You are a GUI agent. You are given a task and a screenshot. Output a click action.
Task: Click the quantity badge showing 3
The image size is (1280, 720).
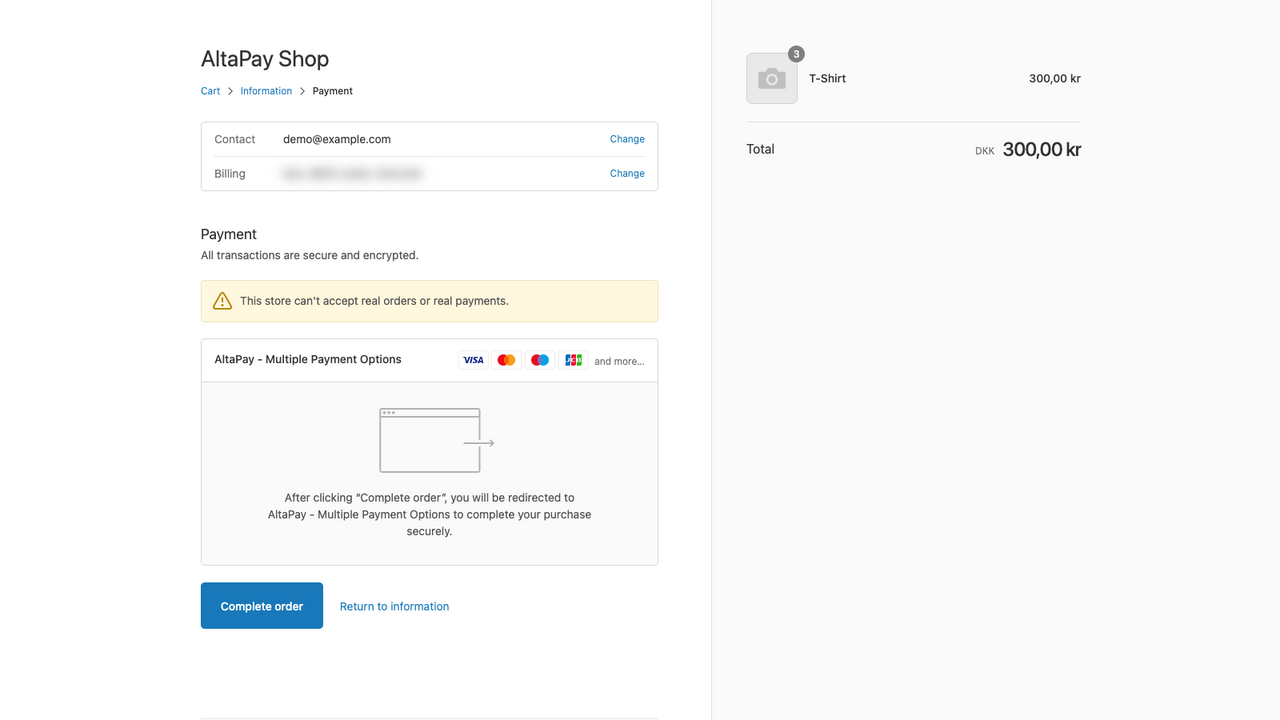point(796,54)
